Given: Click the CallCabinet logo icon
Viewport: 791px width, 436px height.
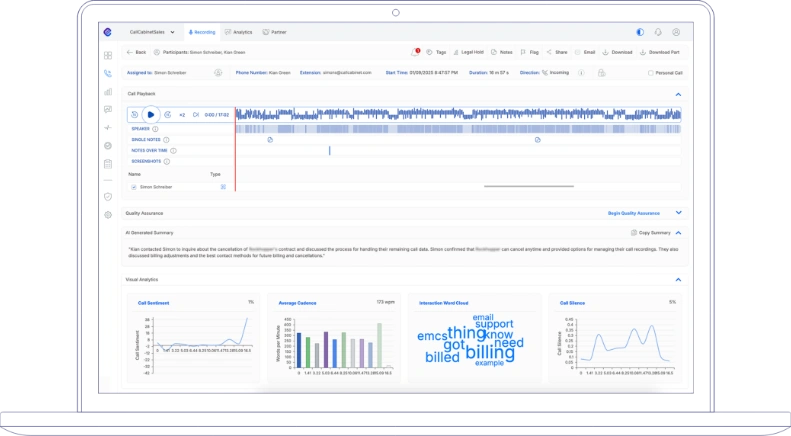Looking at the screenshot, I should pos(107,32).
